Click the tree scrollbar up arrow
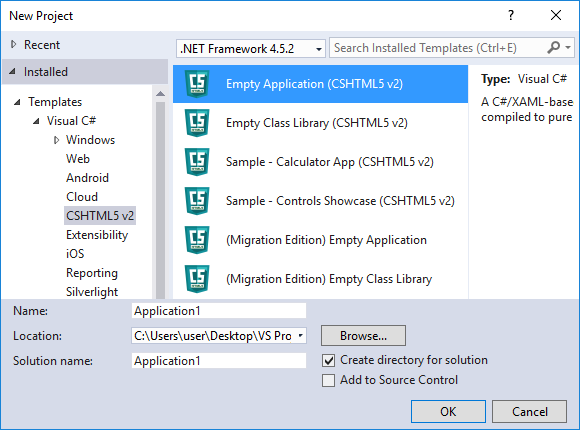Viewport: 580px width, 430px height. tap(160, 94)
